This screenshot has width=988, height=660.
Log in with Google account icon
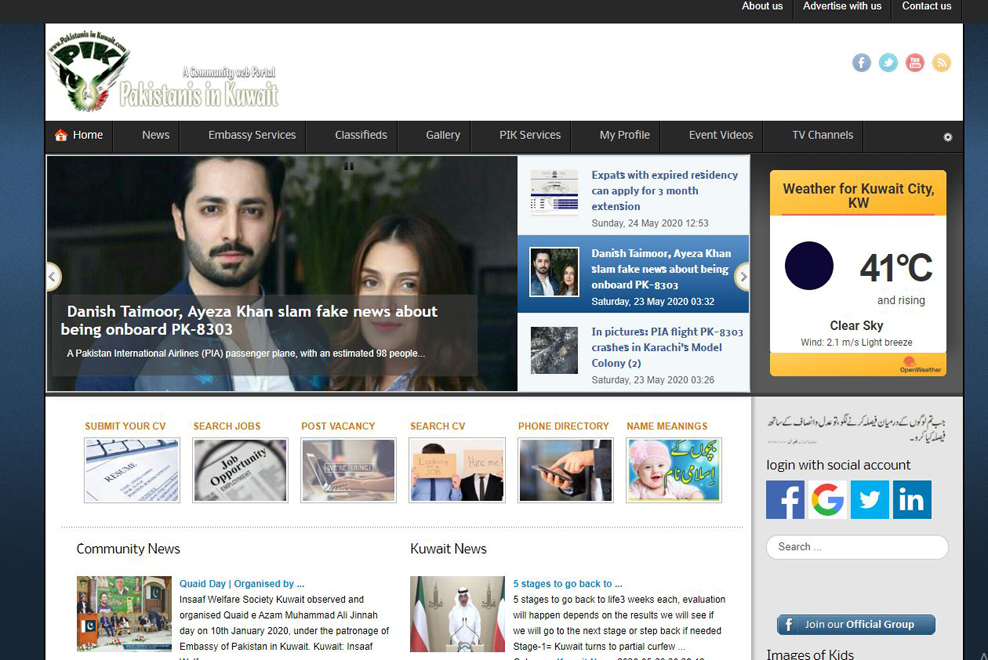click(827, 500)
